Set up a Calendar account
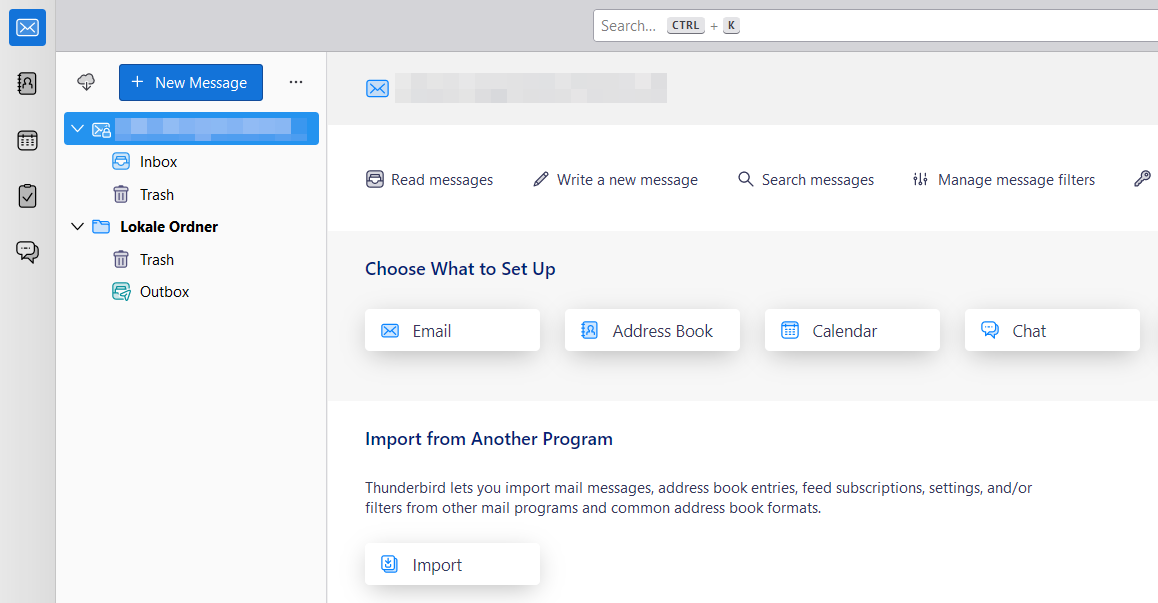The height and width of the screenshot is (603, 1158). [852, 331]
